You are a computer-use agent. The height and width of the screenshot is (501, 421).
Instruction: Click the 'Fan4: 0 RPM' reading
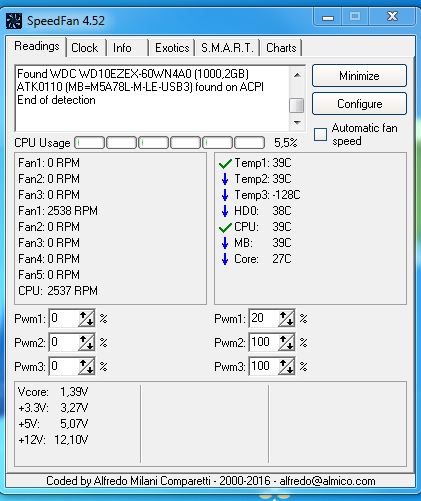[49, 259]
